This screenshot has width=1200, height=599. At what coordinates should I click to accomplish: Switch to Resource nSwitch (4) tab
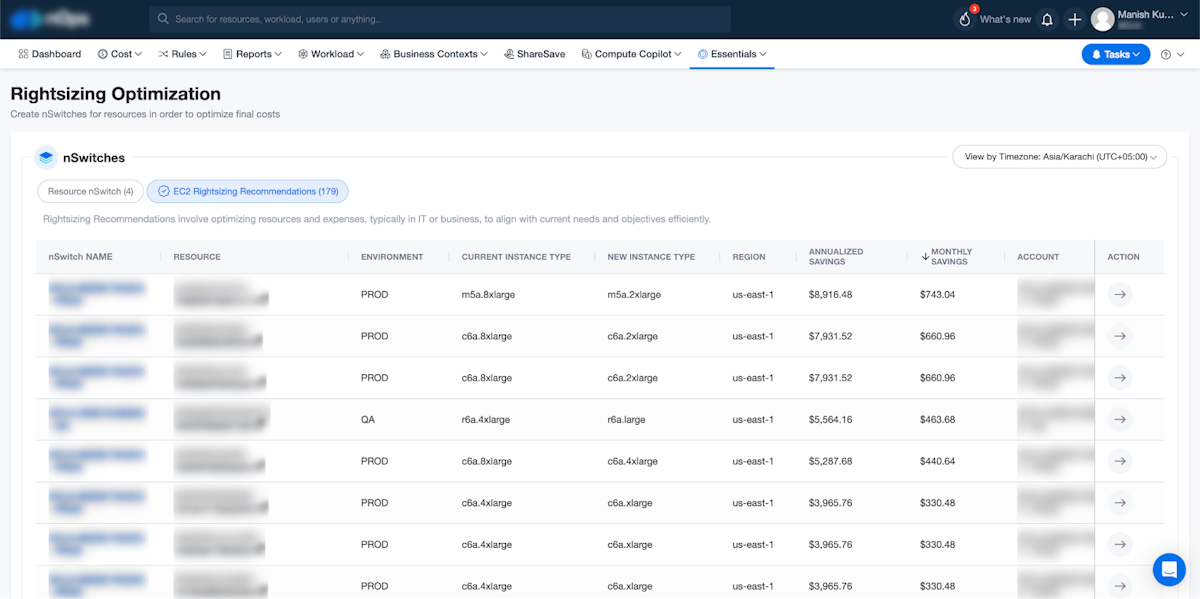click(90, 191)
